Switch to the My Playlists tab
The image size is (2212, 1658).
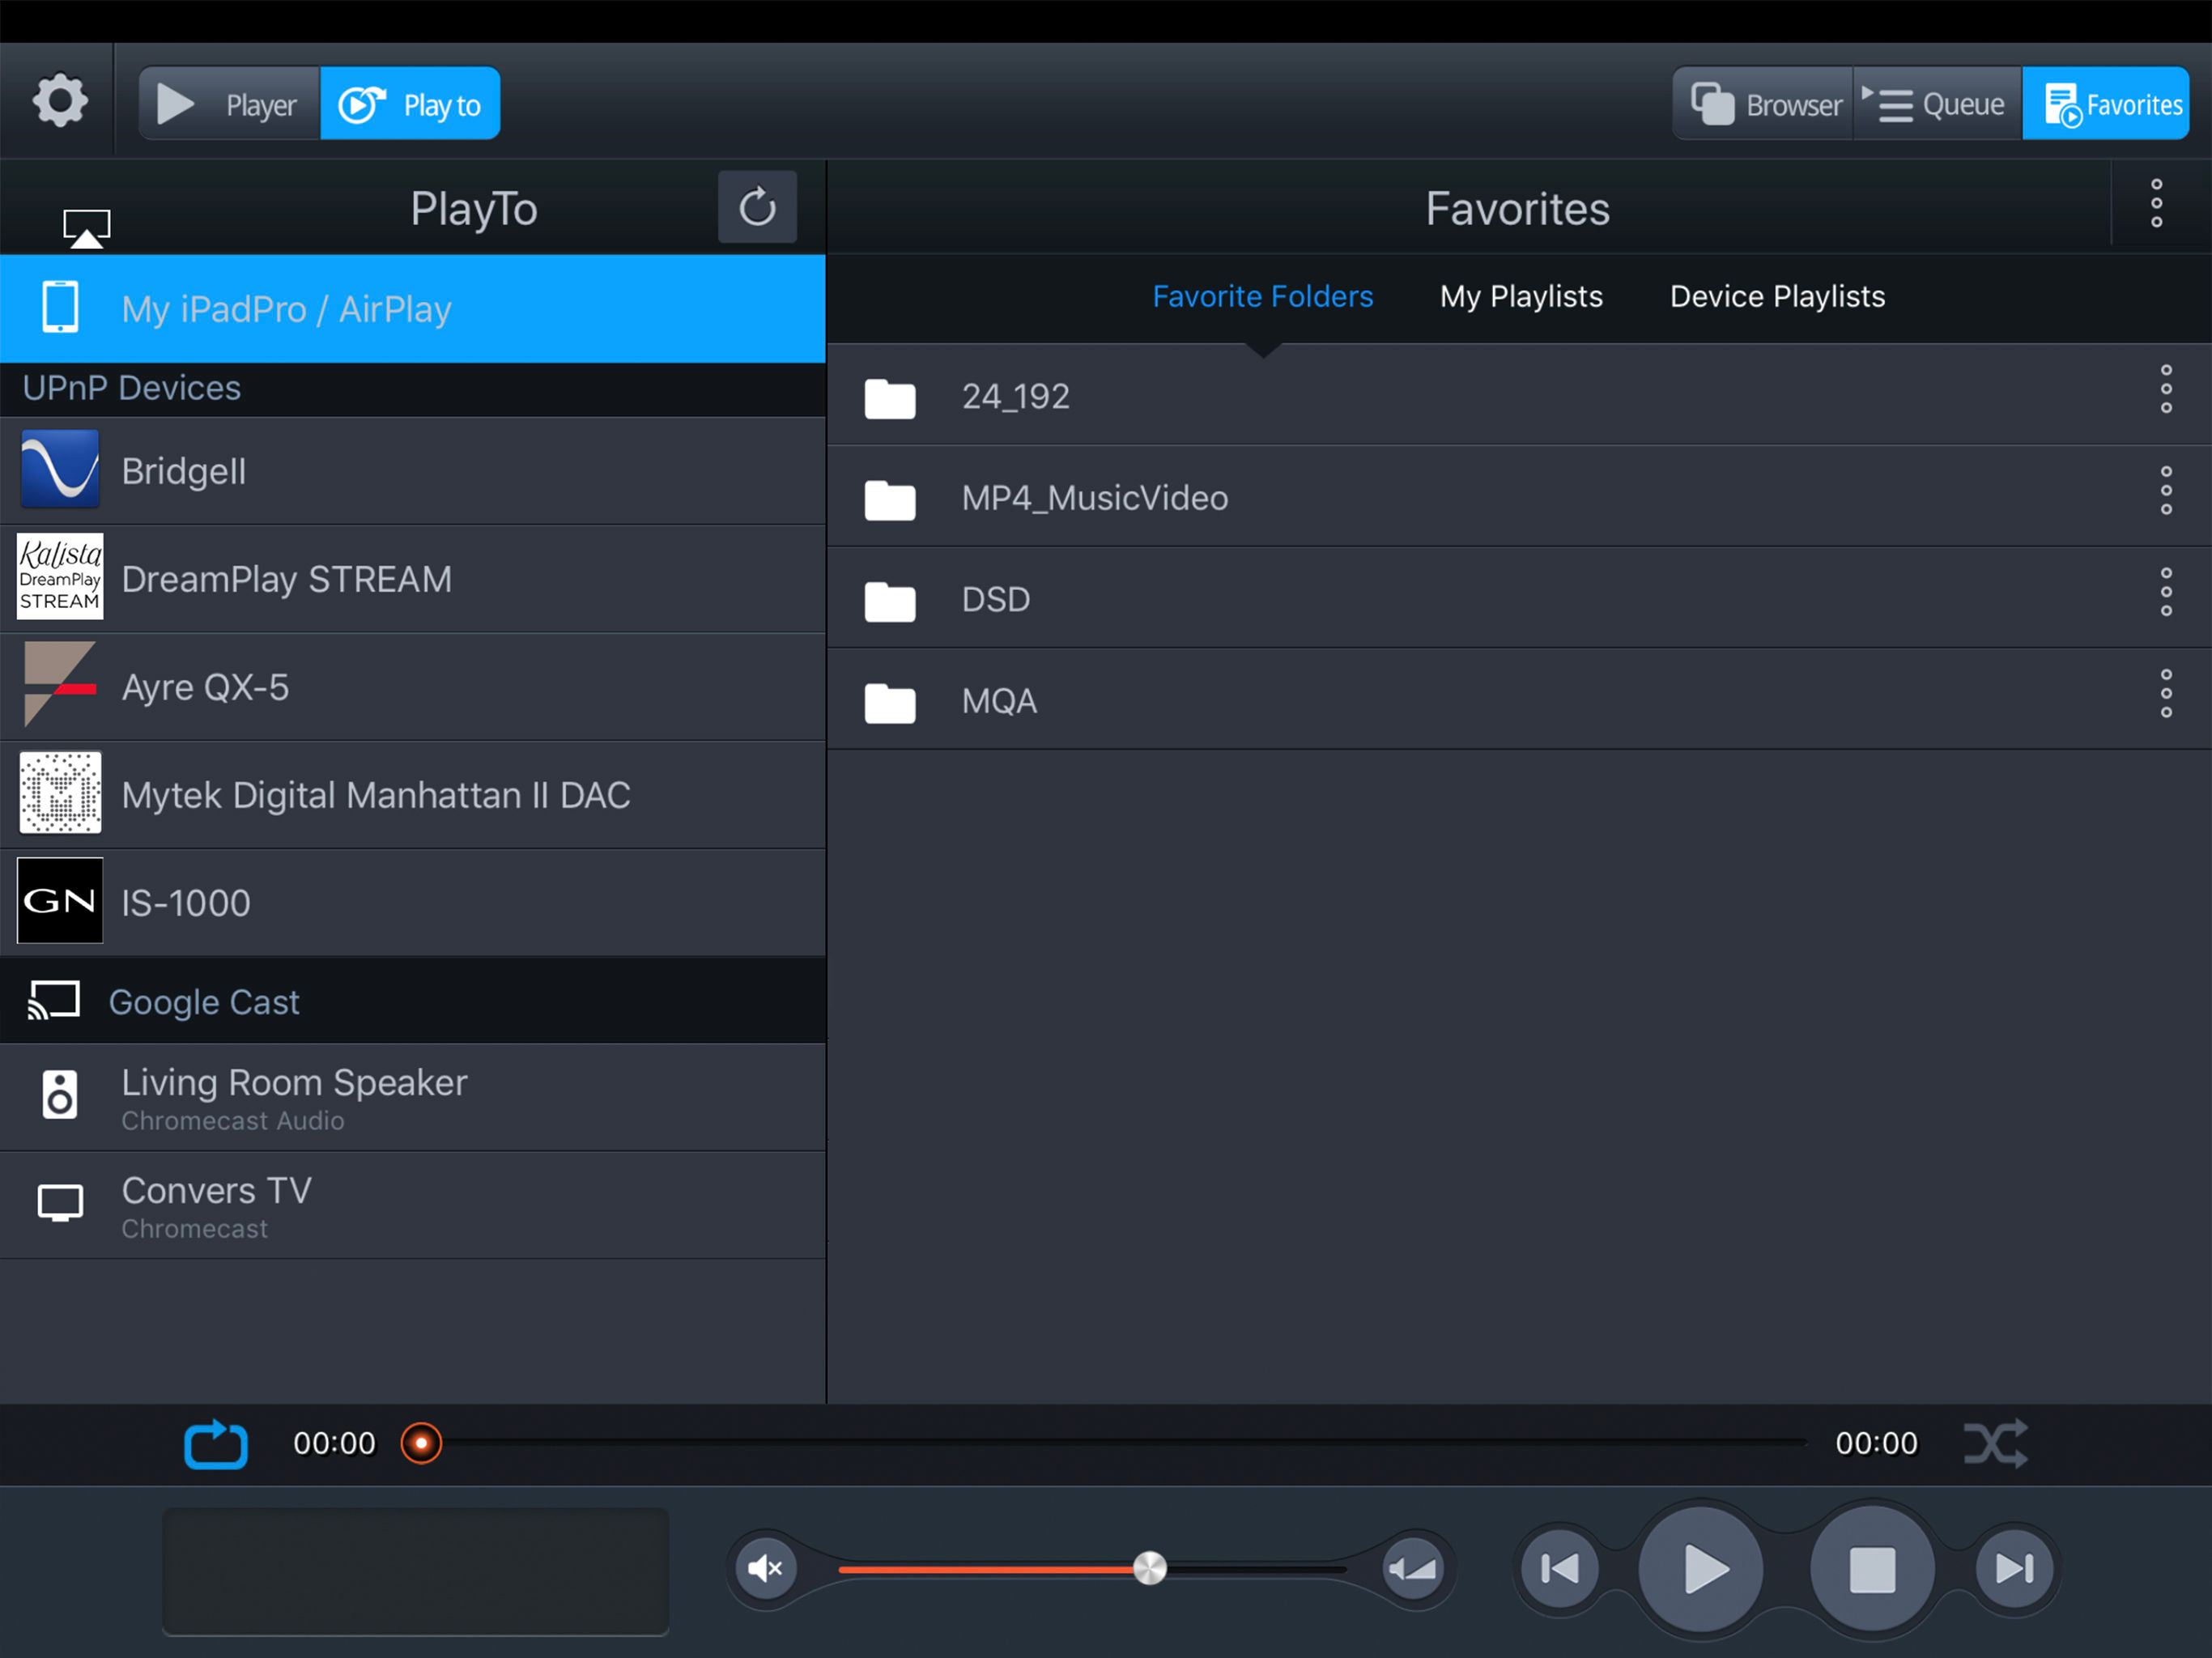point(1521,297)
